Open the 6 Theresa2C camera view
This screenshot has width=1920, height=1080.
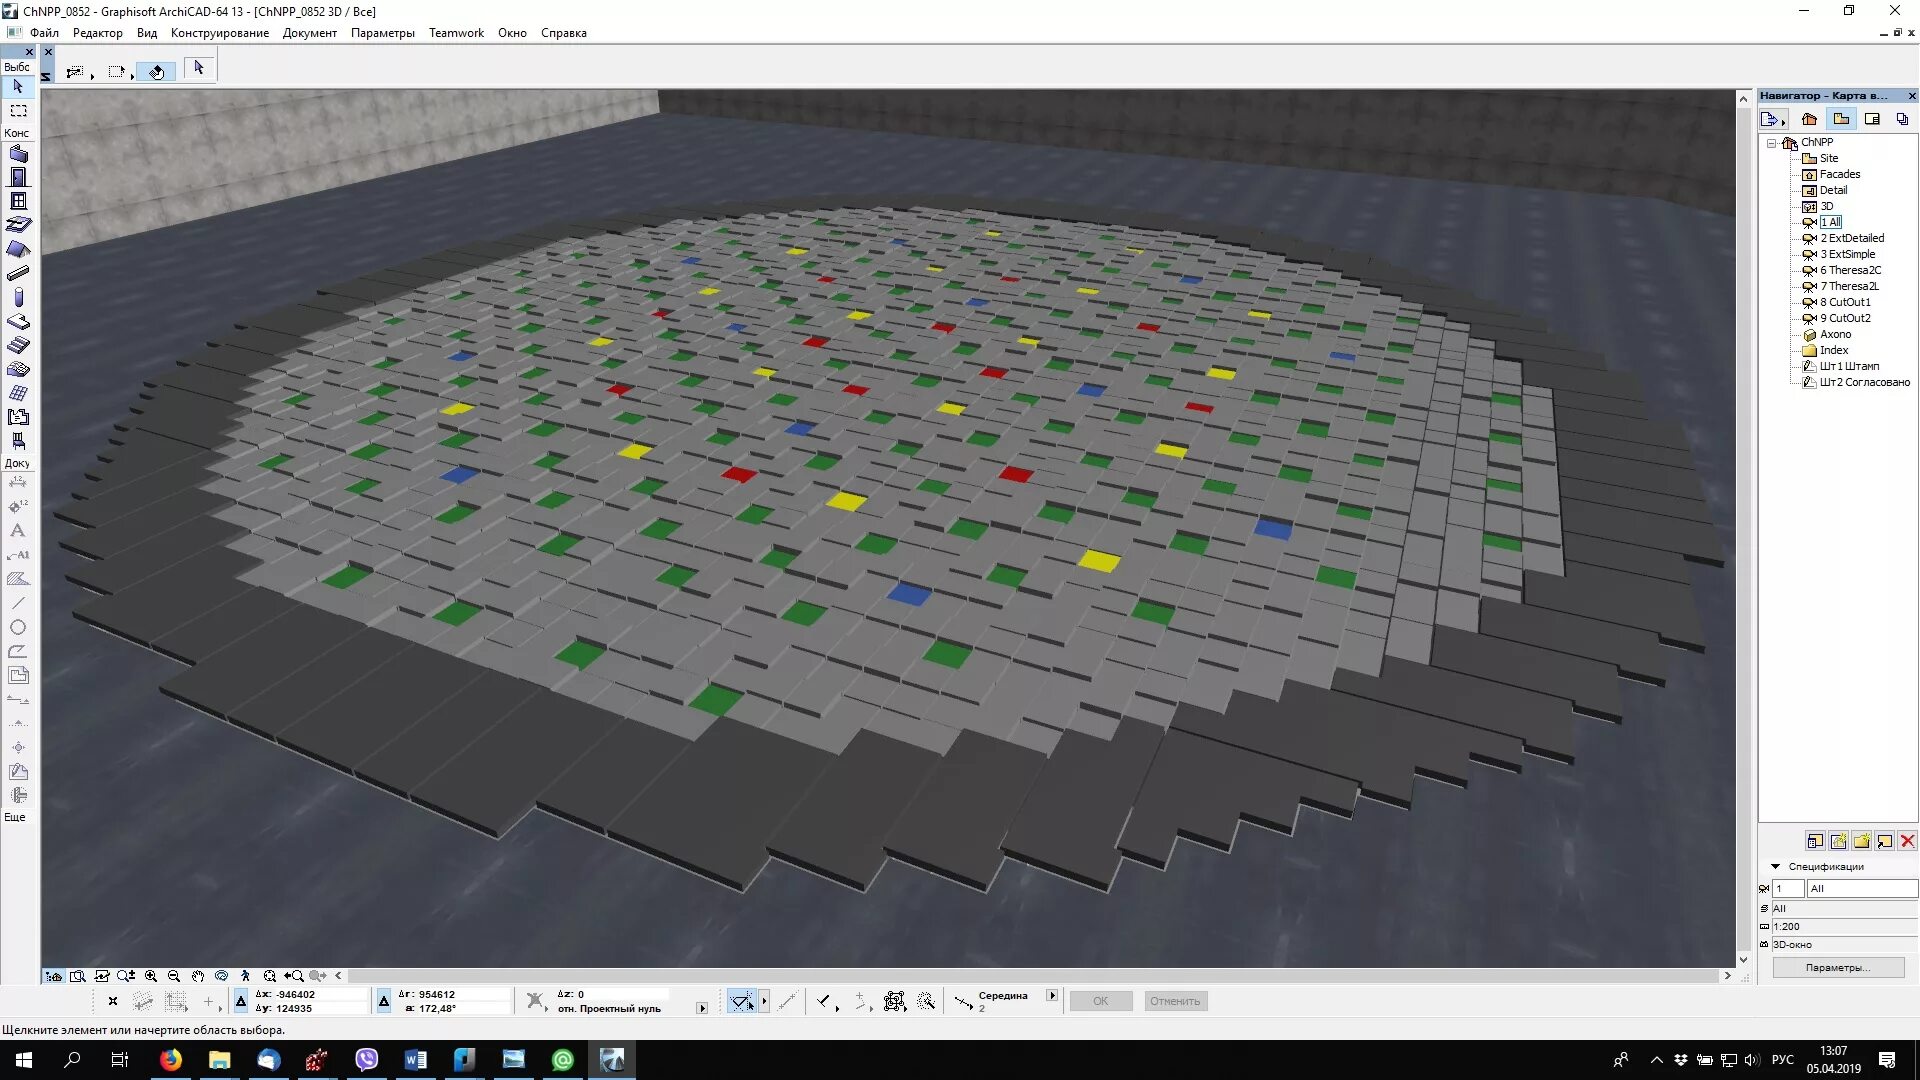point(1850,270)
